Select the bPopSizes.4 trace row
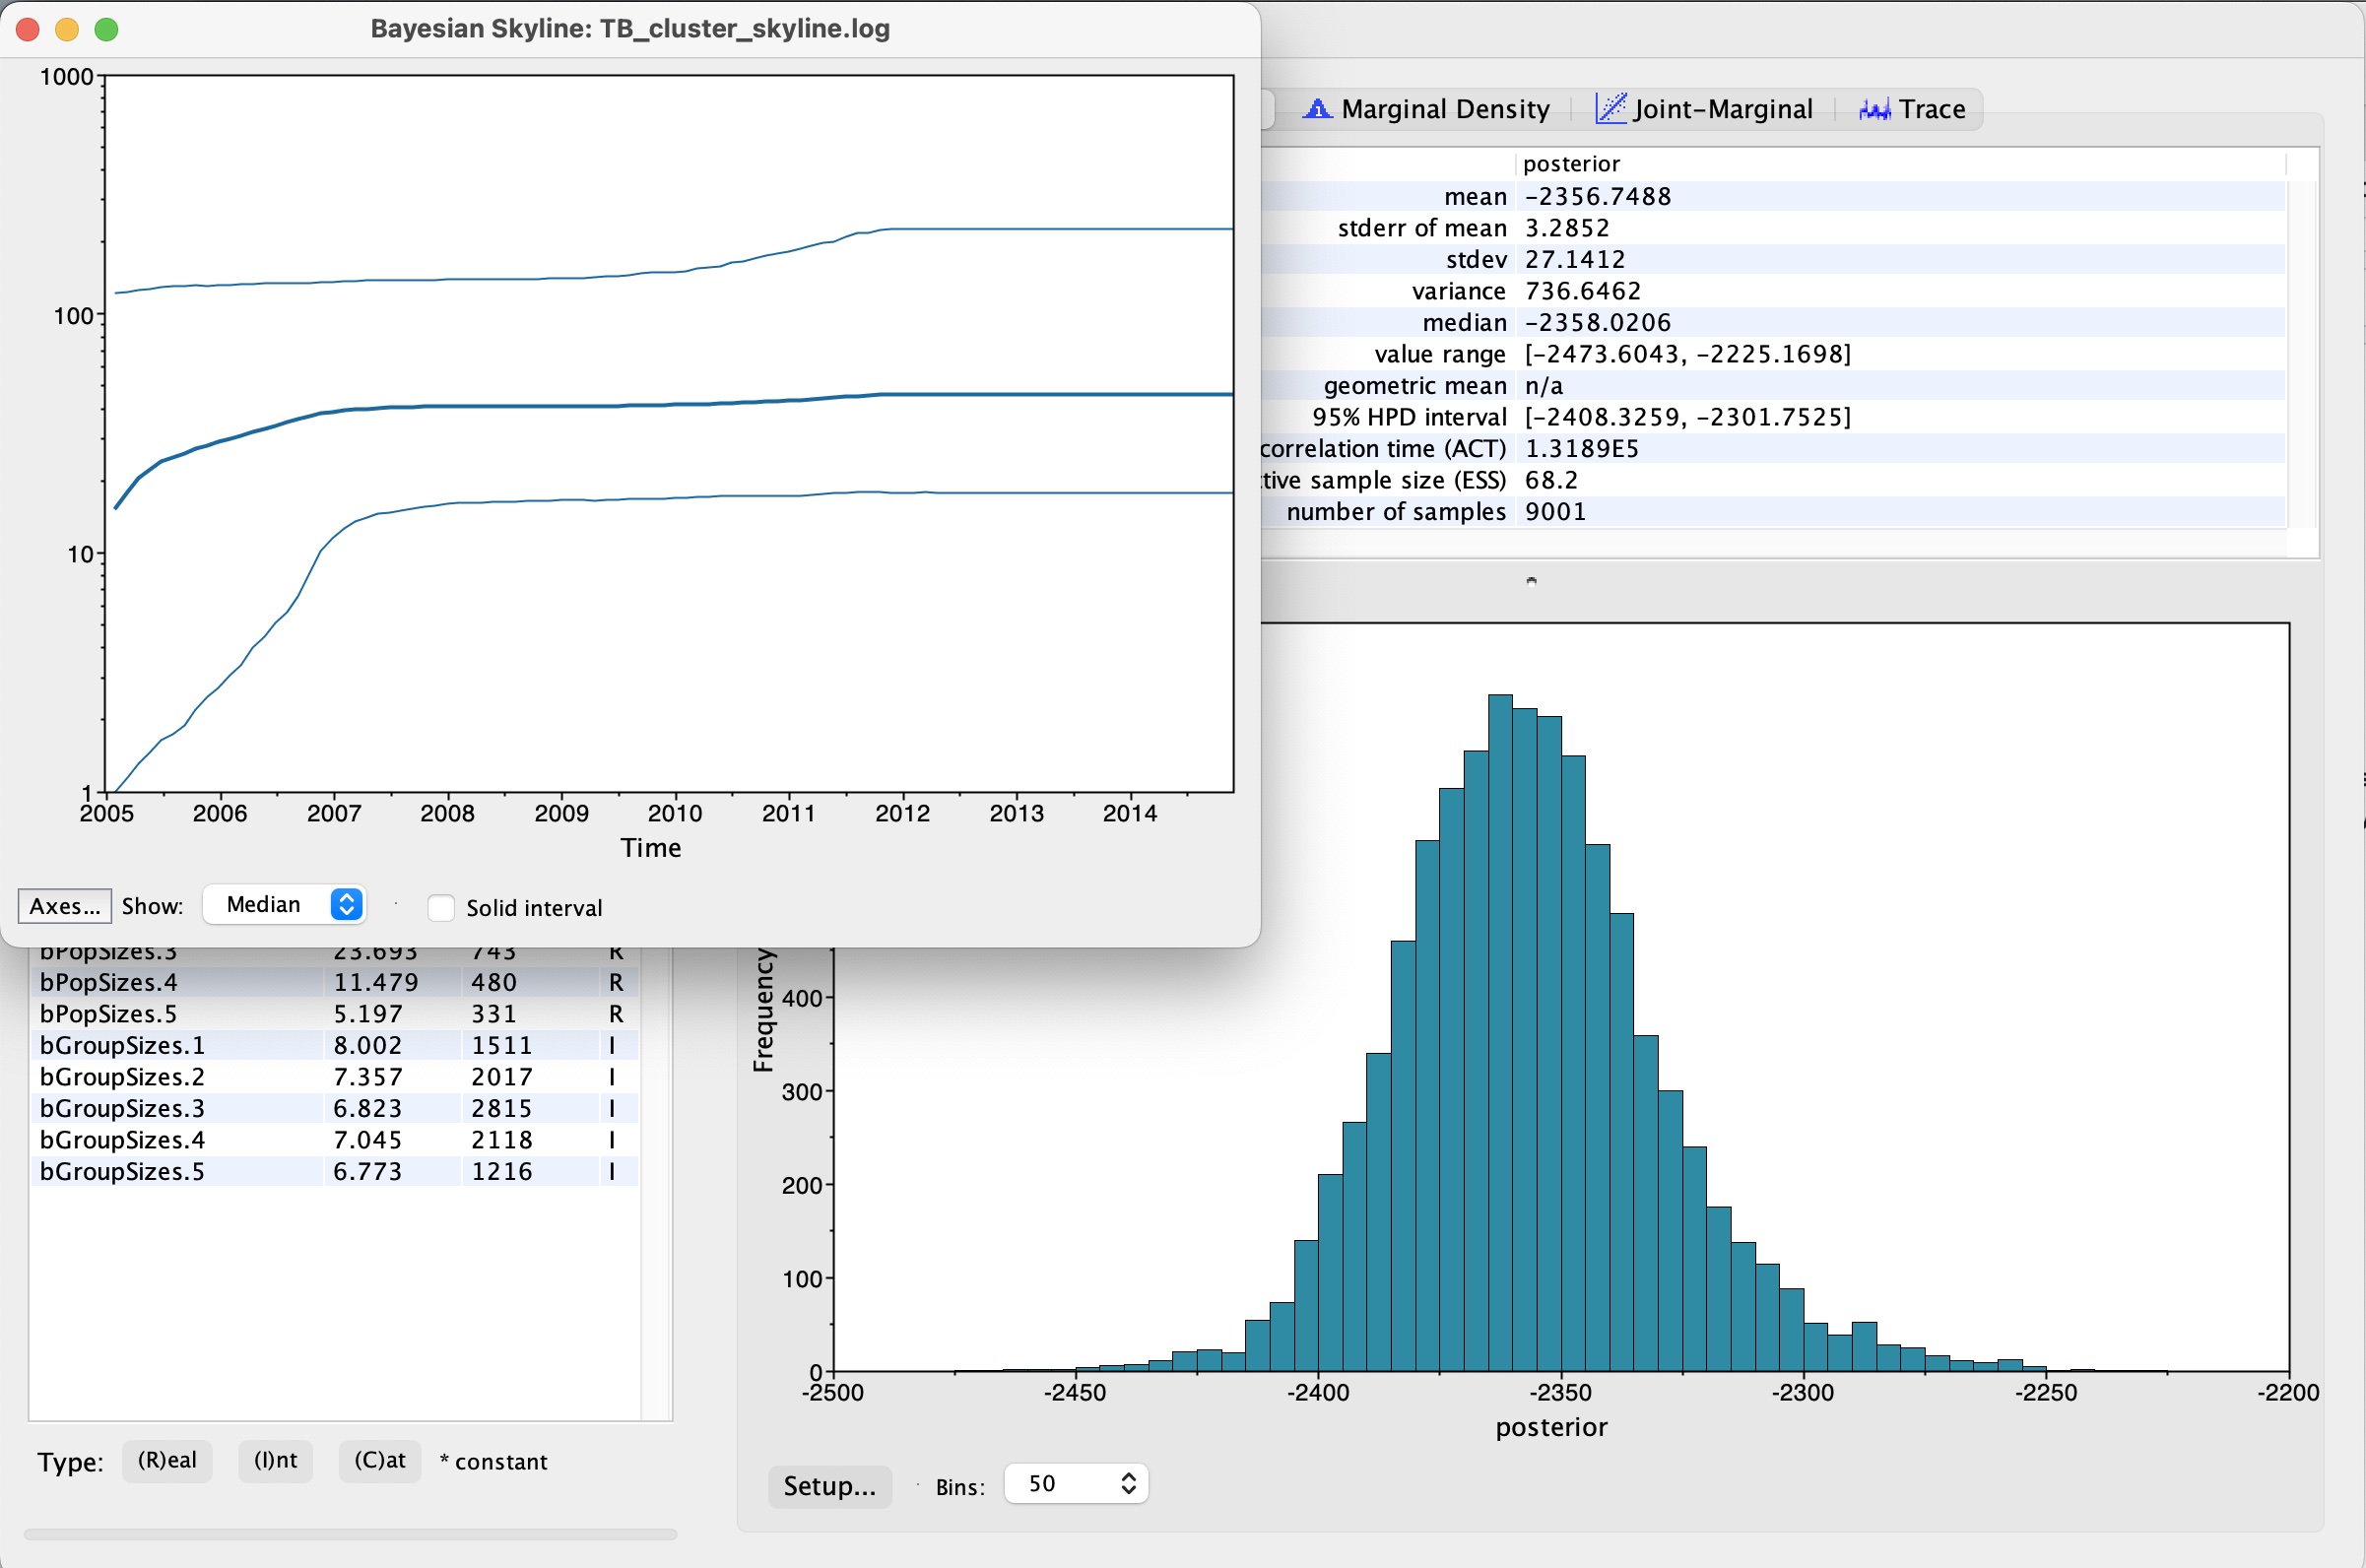The width and height of the screenshot is (2366, 1568). (334, 982)
